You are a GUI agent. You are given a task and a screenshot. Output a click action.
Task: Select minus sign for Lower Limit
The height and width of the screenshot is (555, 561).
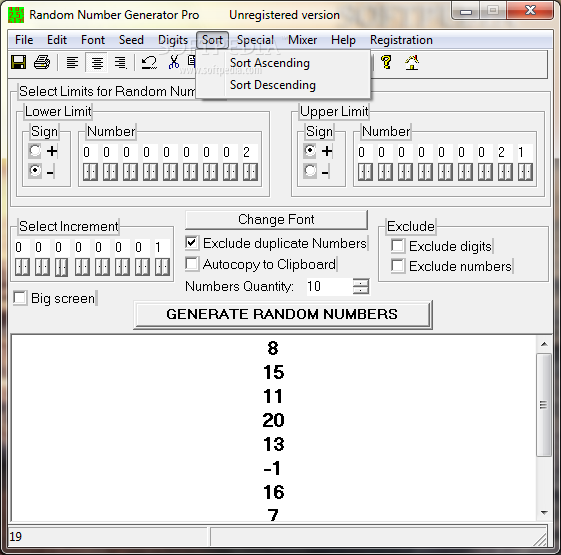click(35, 171)
